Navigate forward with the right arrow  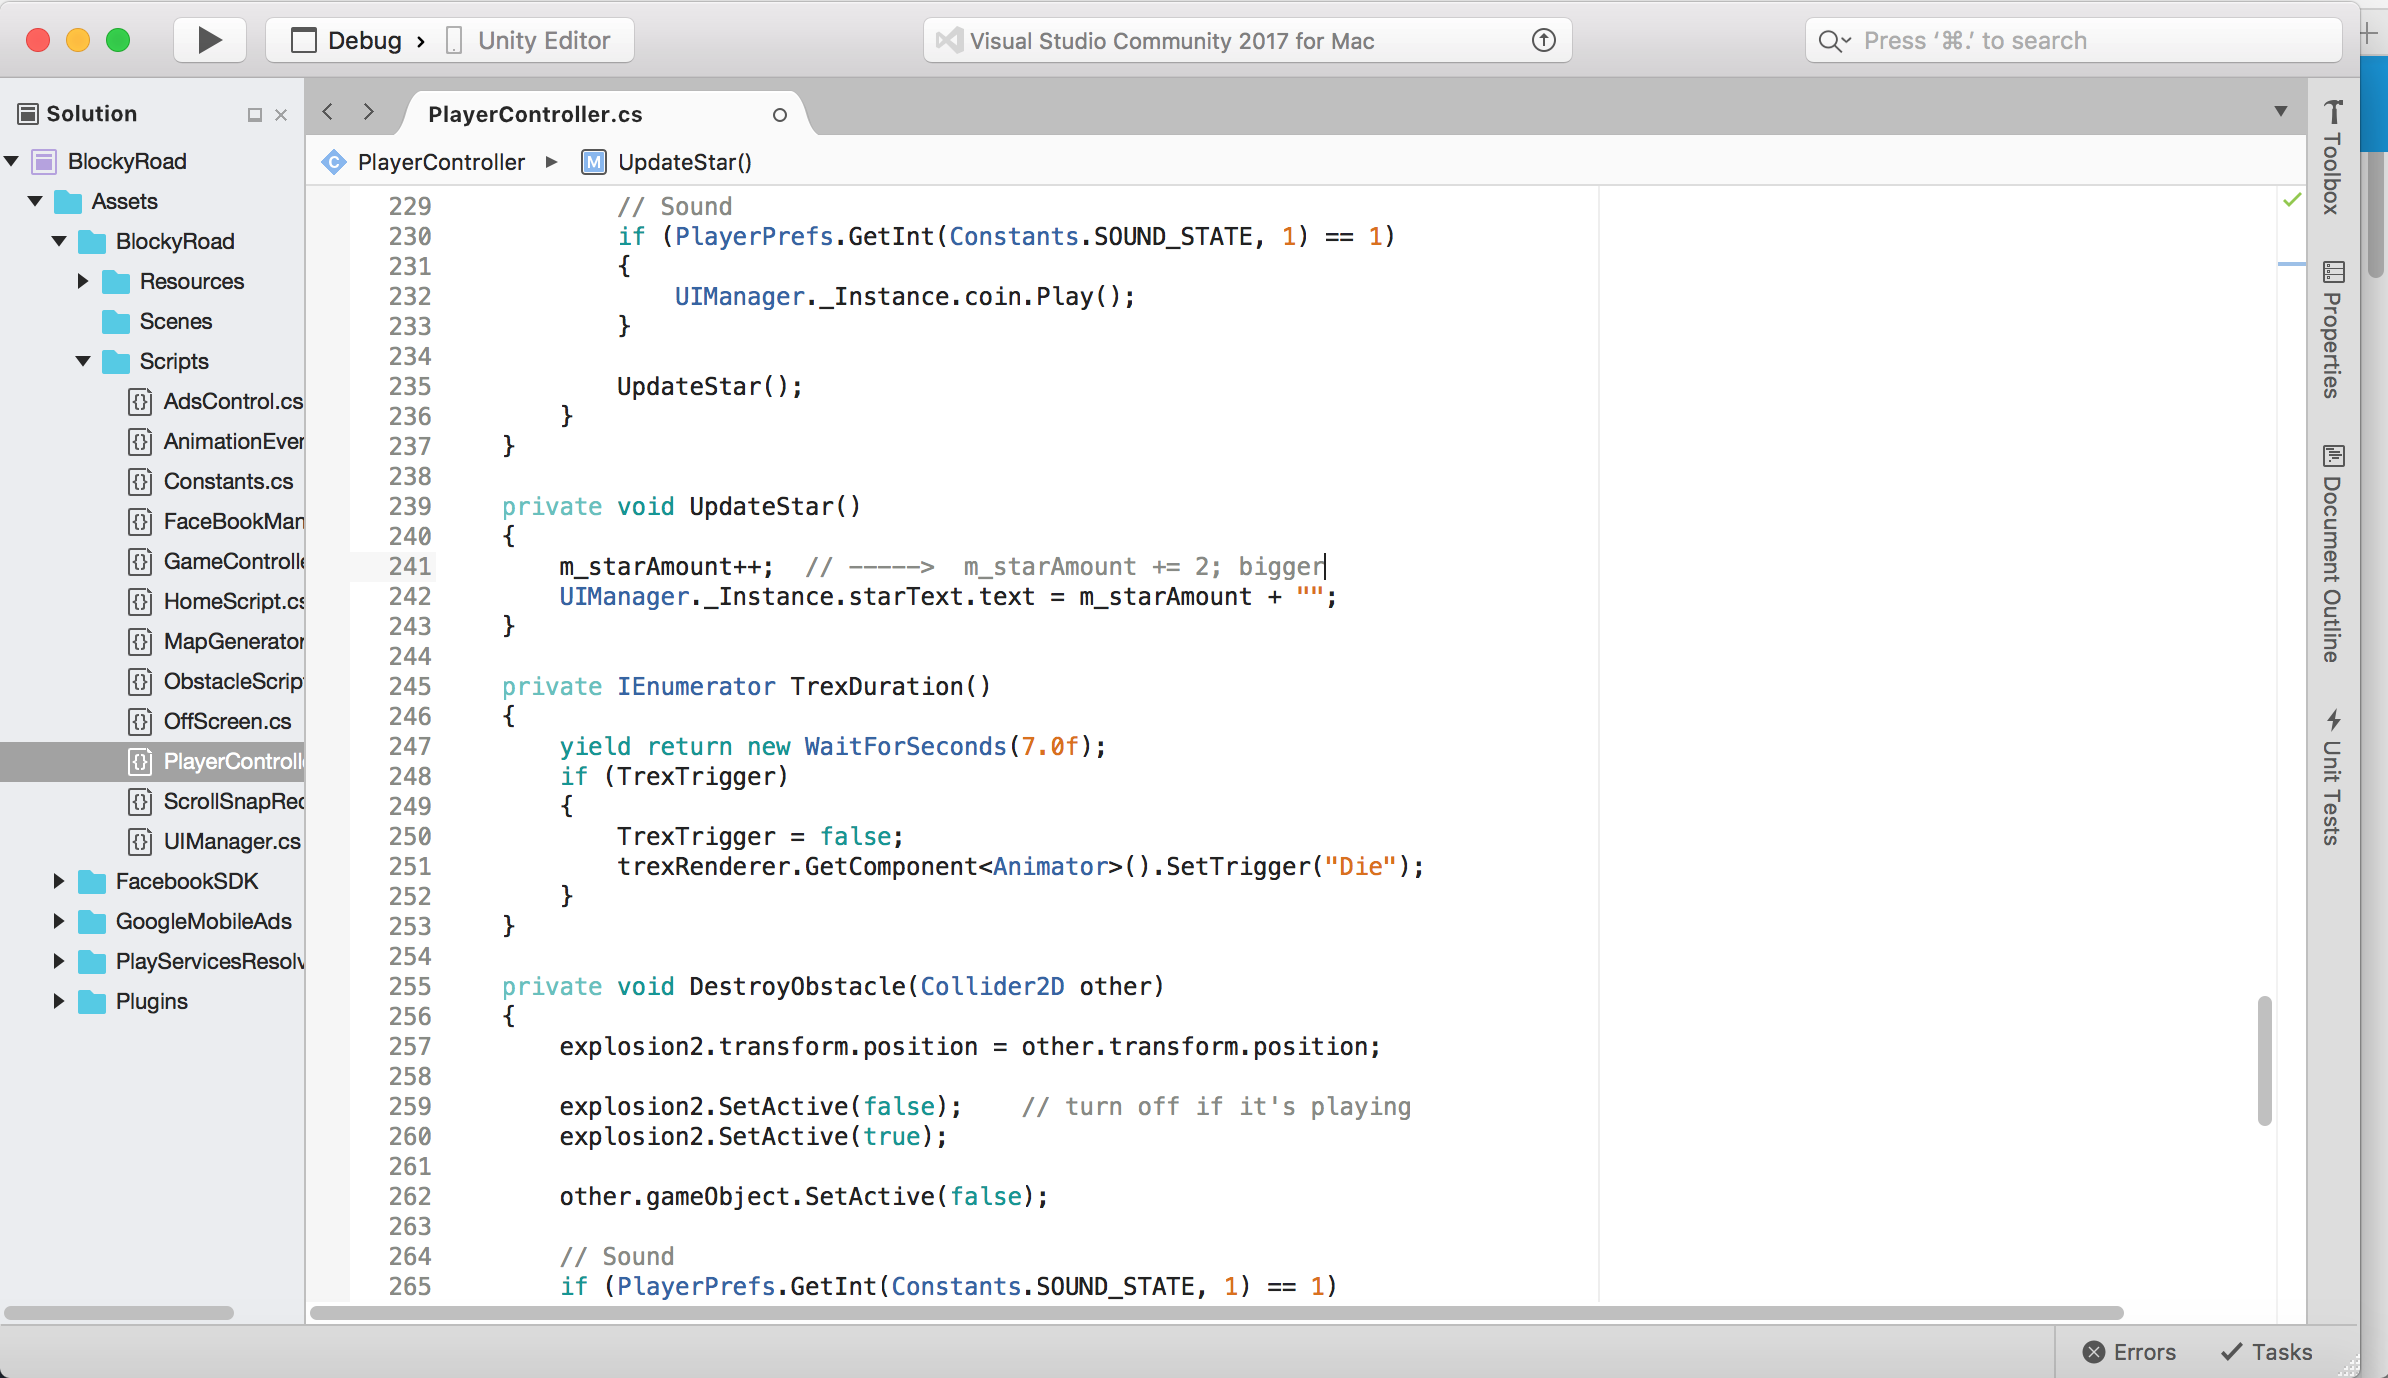[x=369, y=112]
